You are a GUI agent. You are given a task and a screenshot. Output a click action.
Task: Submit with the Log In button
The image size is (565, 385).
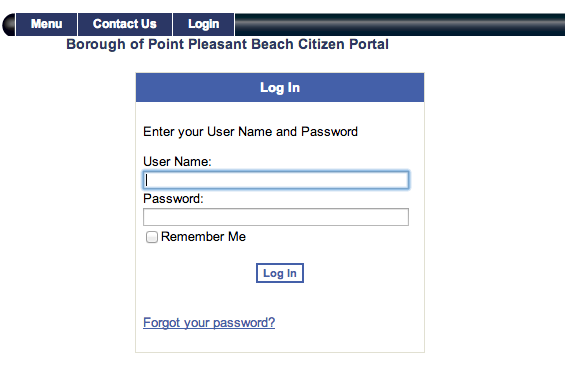pos(280,273)
